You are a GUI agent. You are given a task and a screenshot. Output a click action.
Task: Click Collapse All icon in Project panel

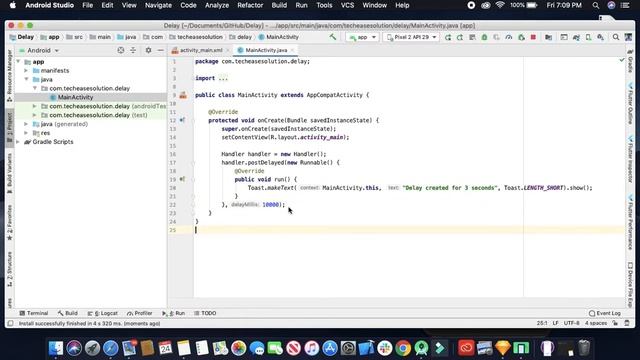[x=133, y=50]
